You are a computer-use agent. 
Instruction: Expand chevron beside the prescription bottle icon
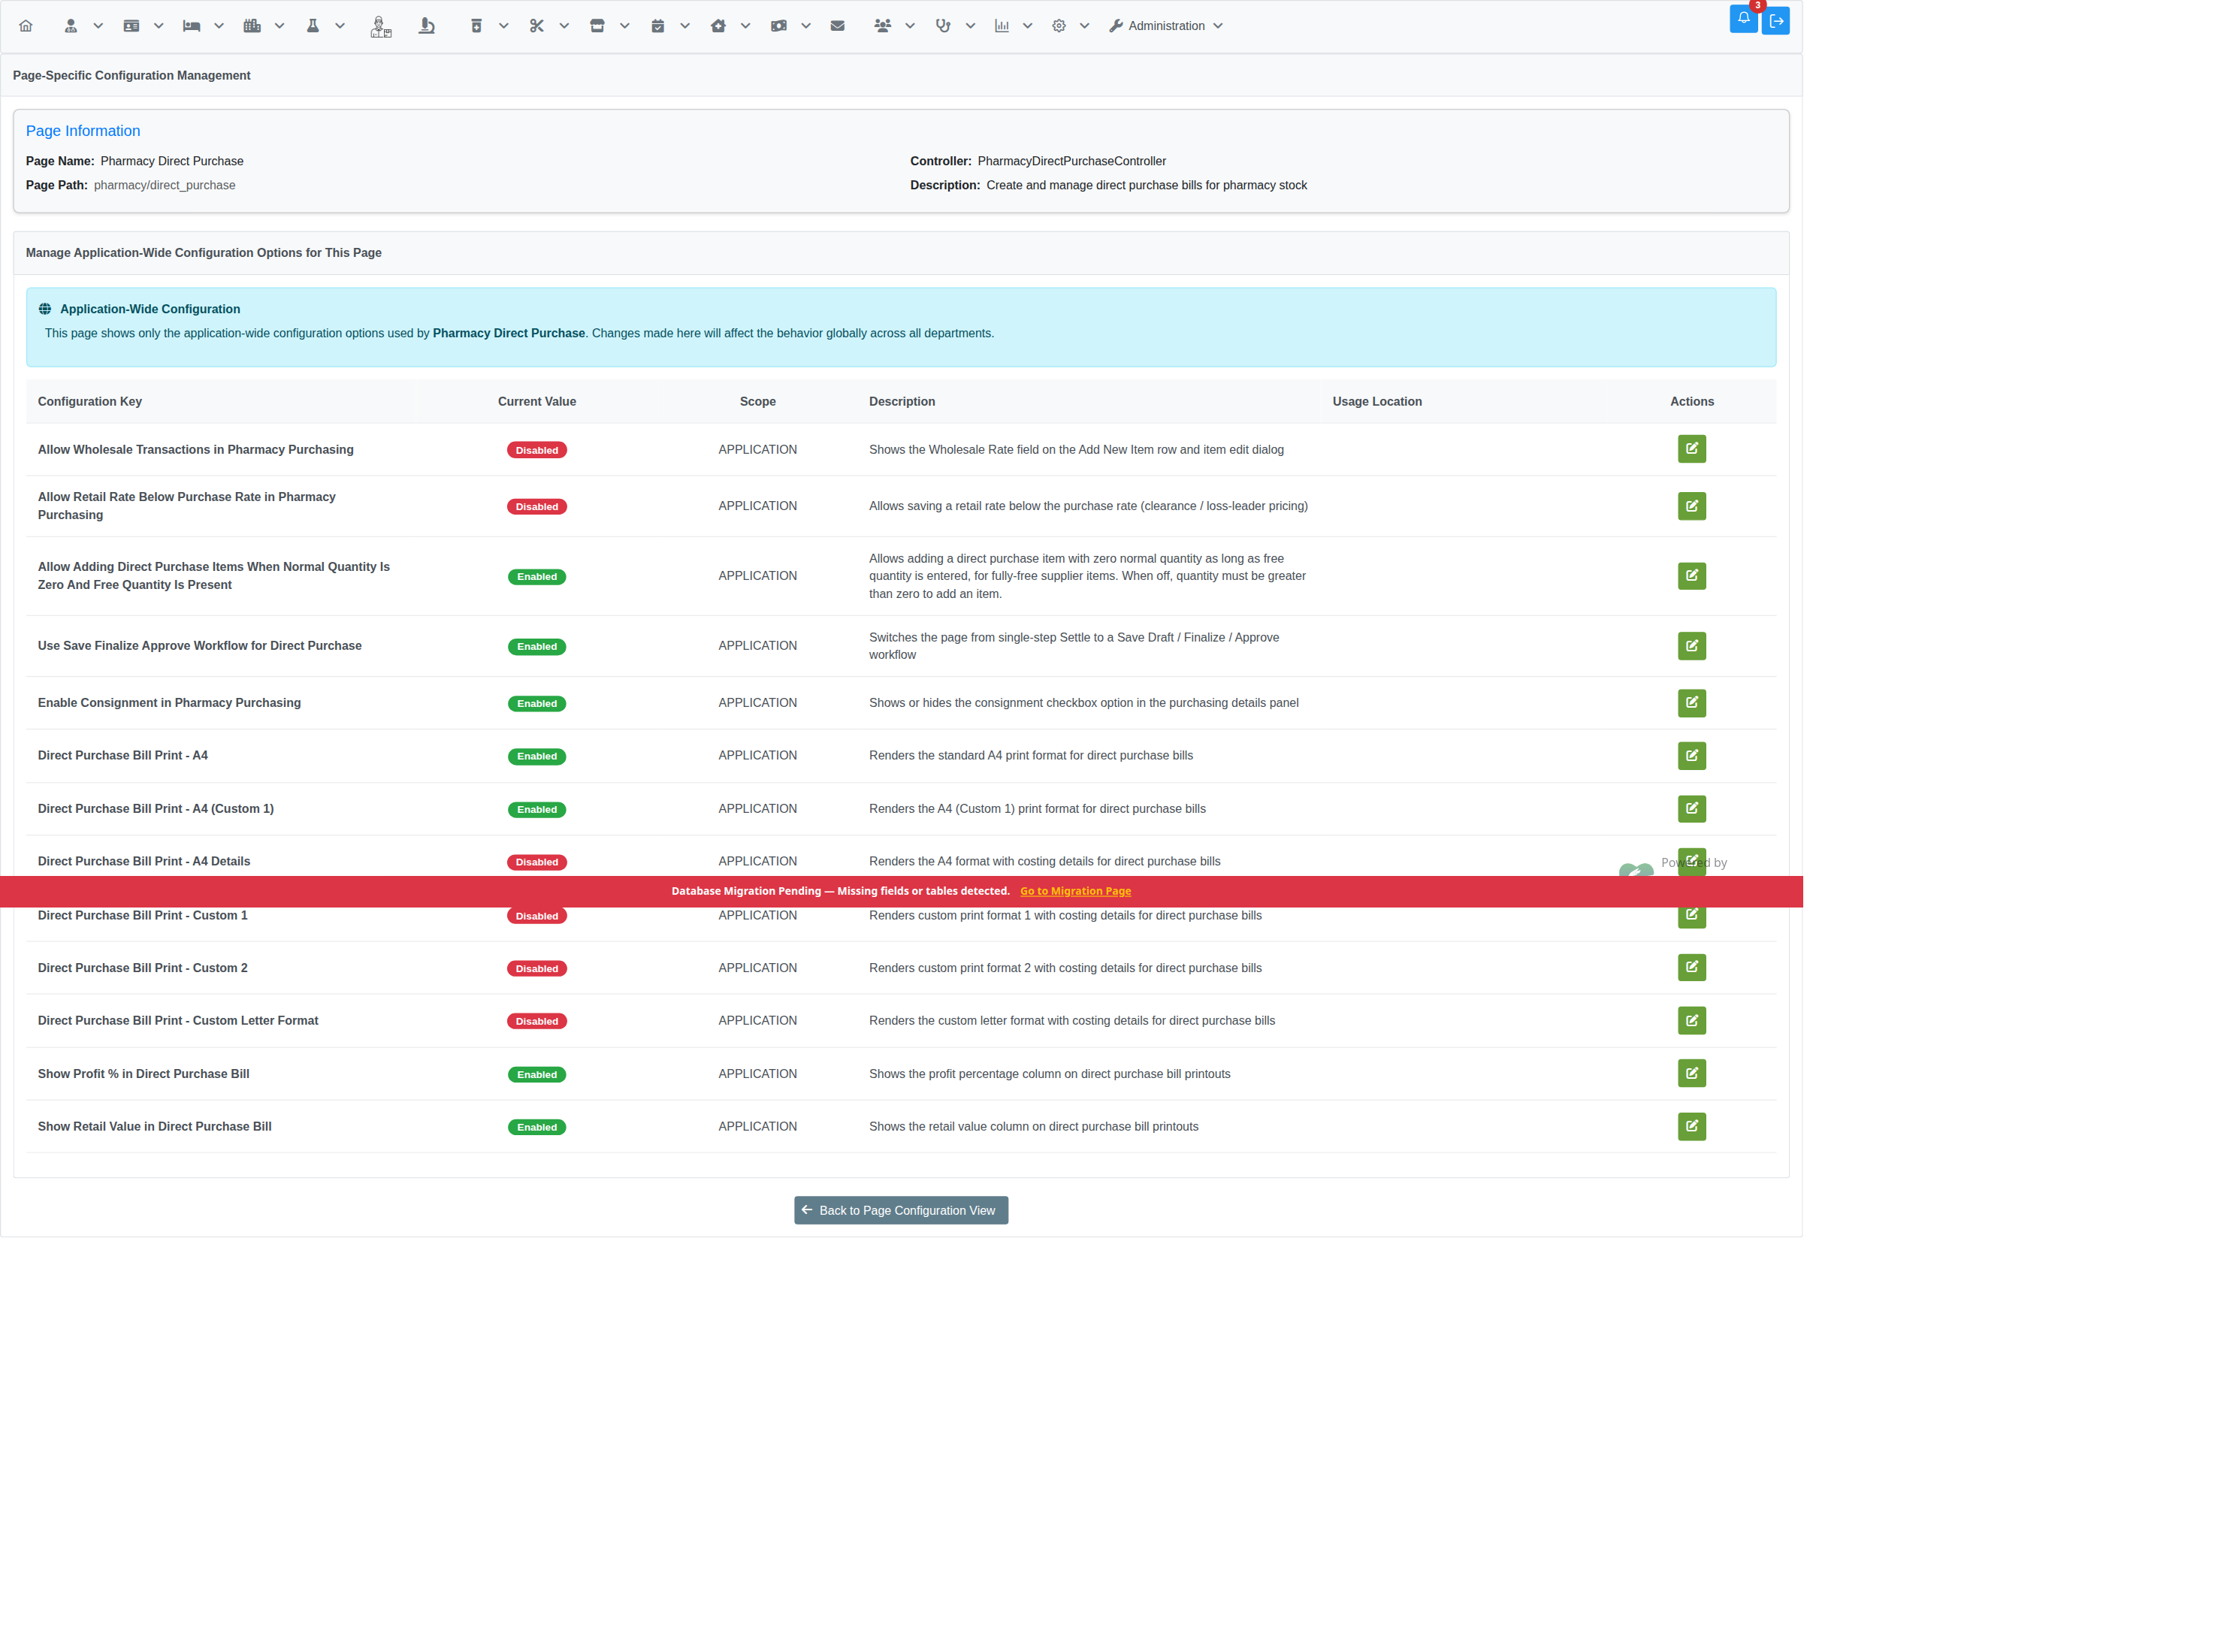tap(504, 26)
